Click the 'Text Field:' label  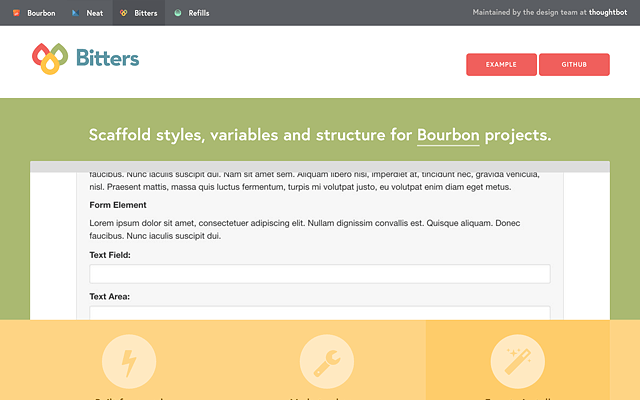tap(110, 255)
